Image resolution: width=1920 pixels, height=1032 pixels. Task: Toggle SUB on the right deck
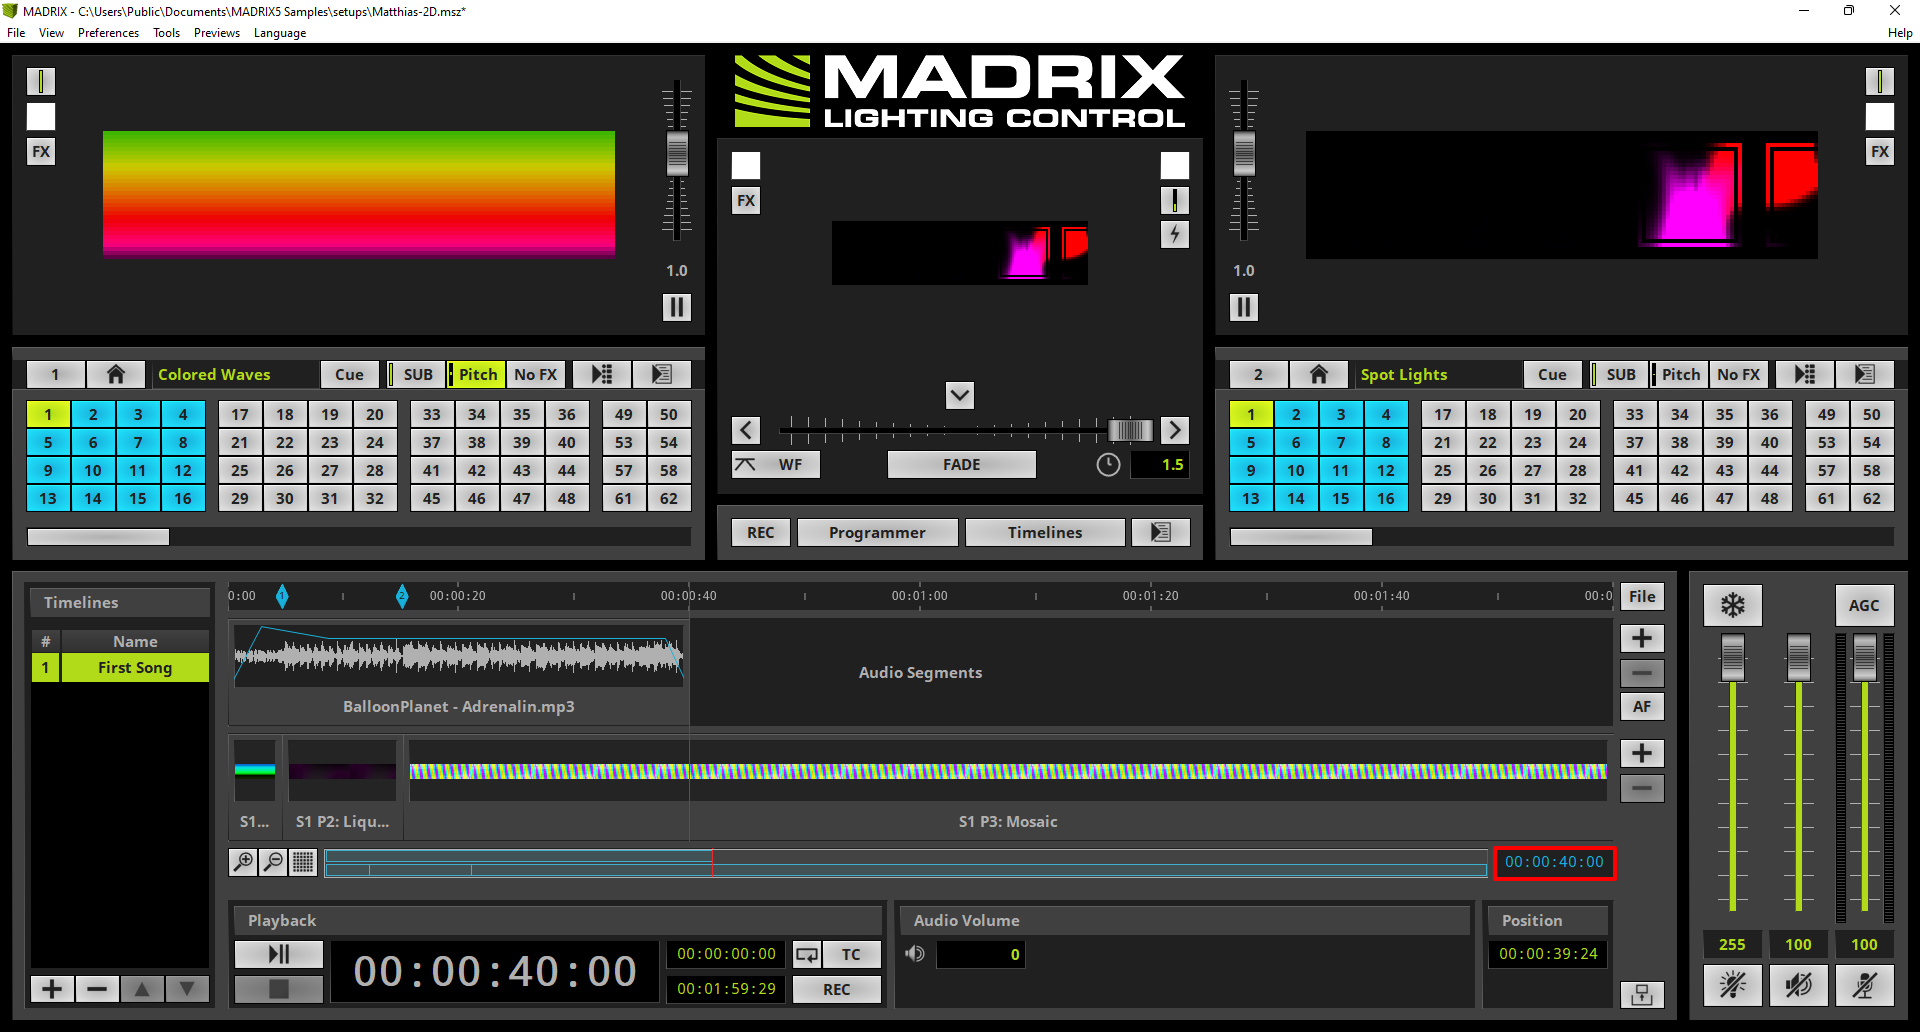1618,374
